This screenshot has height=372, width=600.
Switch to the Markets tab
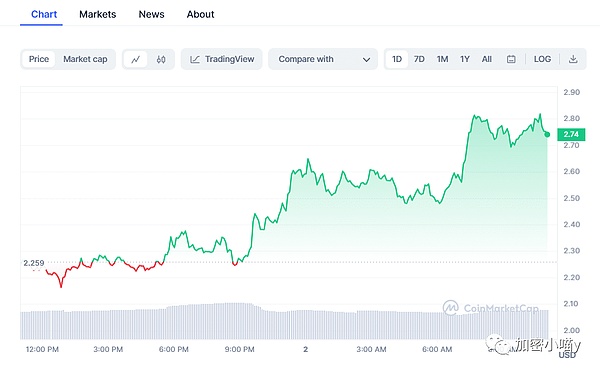click(98, 14)
